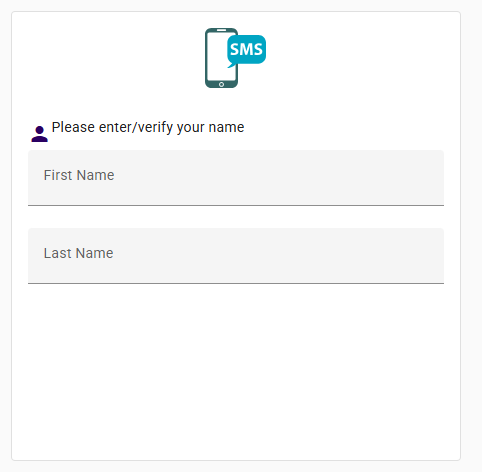Click the 'Last Name' placeholder label
The image size is (482, 472).
coord(78,253)
